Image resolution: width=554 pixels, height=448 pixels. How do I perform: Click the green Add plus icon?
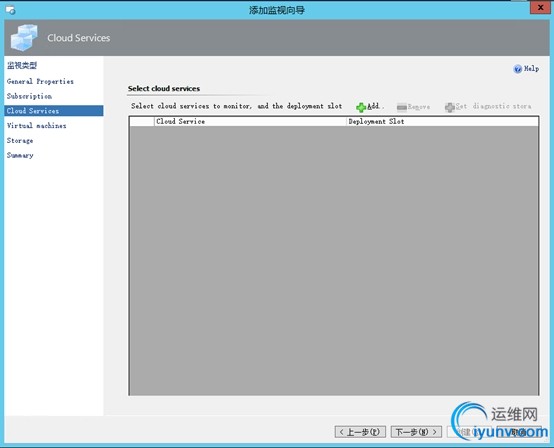click(361, 107)
